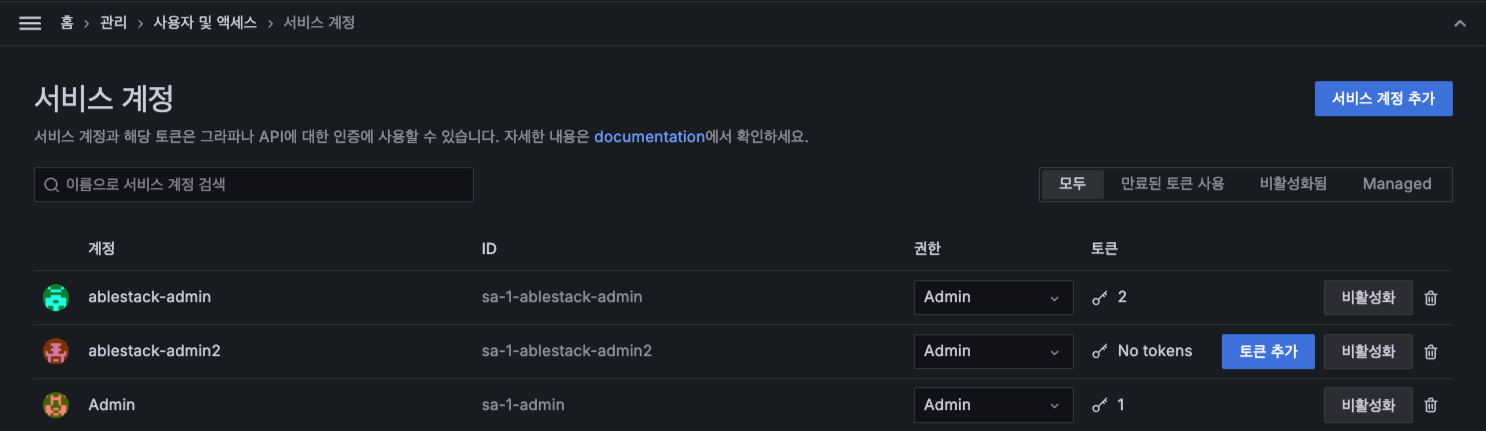Delete the ablestack-admin service account
The image size is (1486, 431).
pyautogui.click(x=1430, y=298)
